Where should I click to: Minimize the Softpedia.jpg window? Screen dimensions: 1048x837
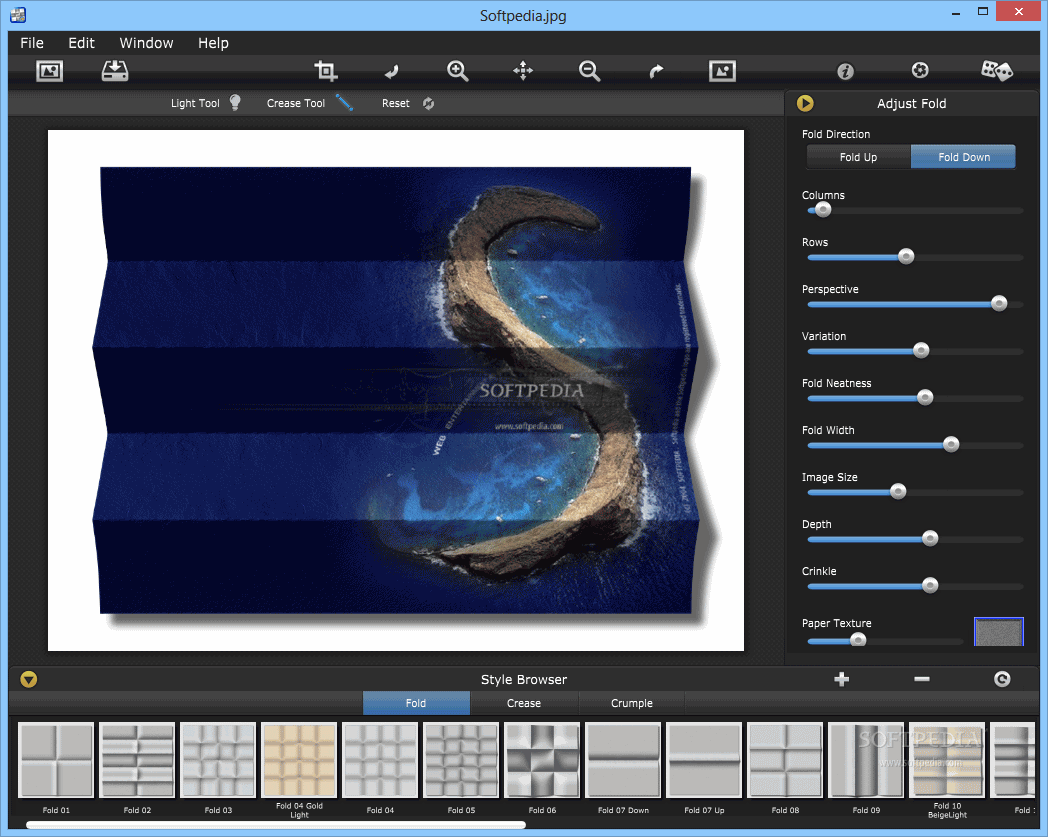click(956, 13)
